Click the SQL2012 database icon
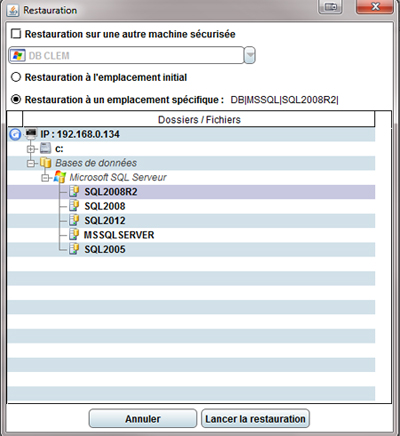 (74, 220)
